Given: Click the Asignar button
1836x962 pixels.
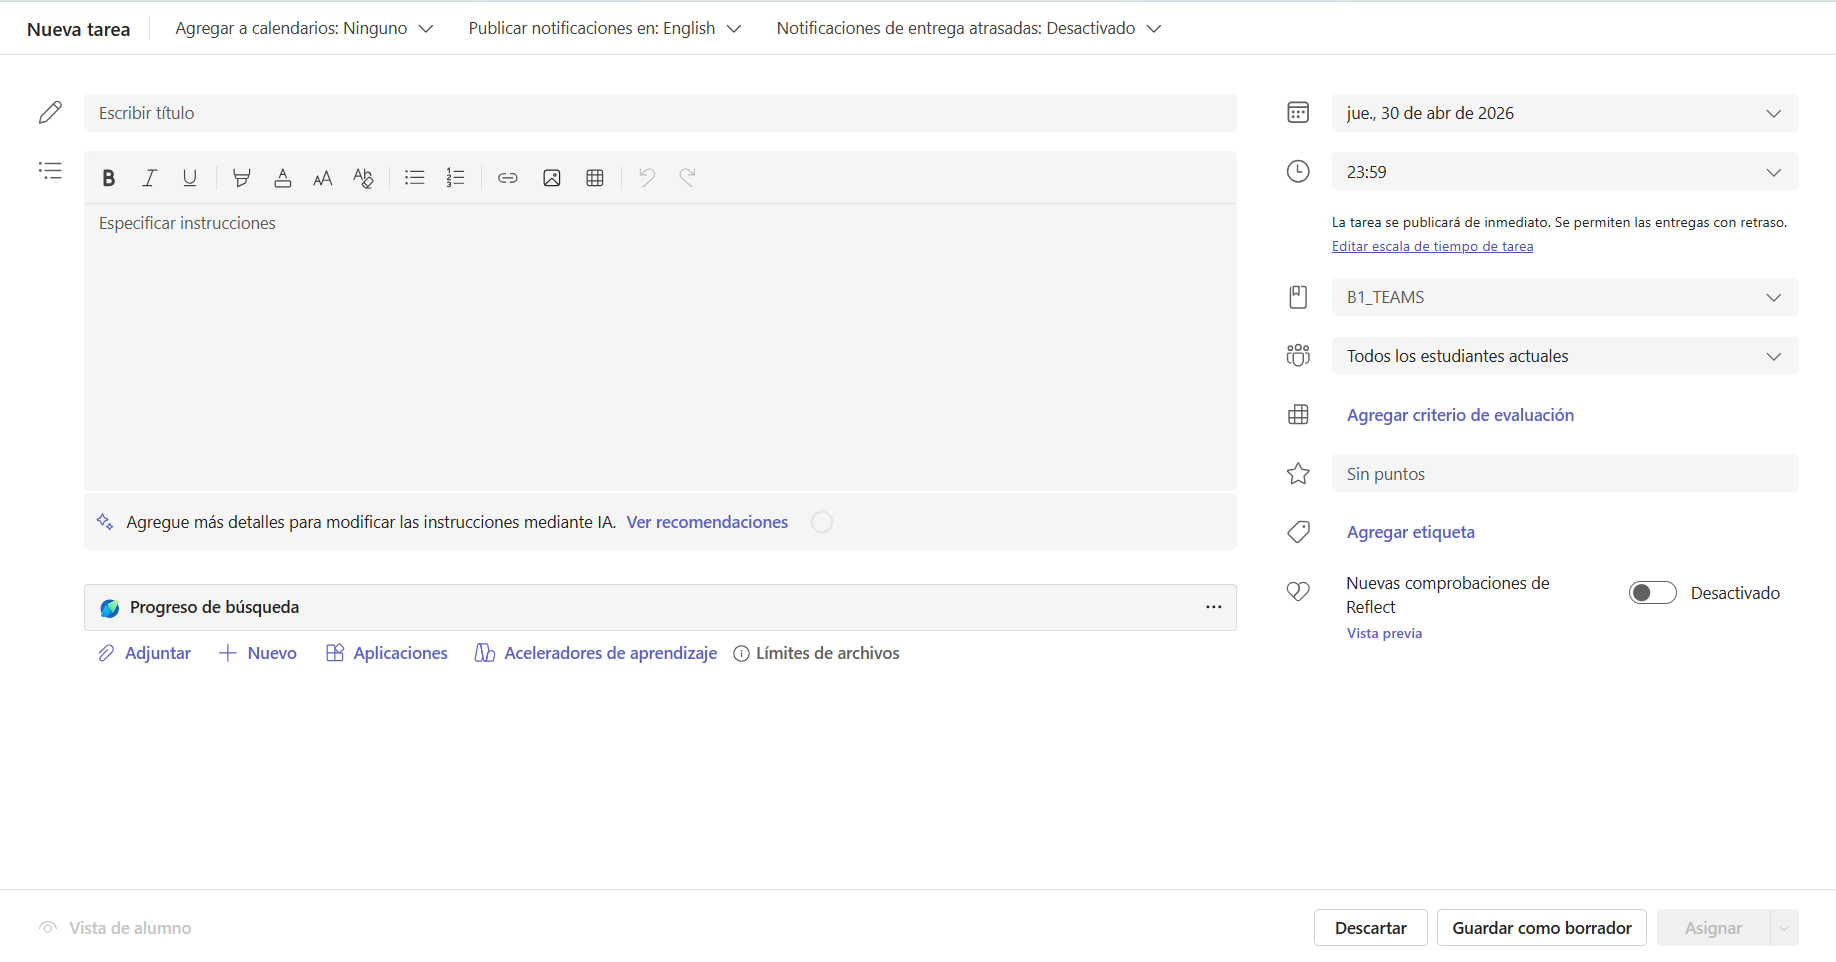Looking at the screenshot, I should coord(1713,928).
